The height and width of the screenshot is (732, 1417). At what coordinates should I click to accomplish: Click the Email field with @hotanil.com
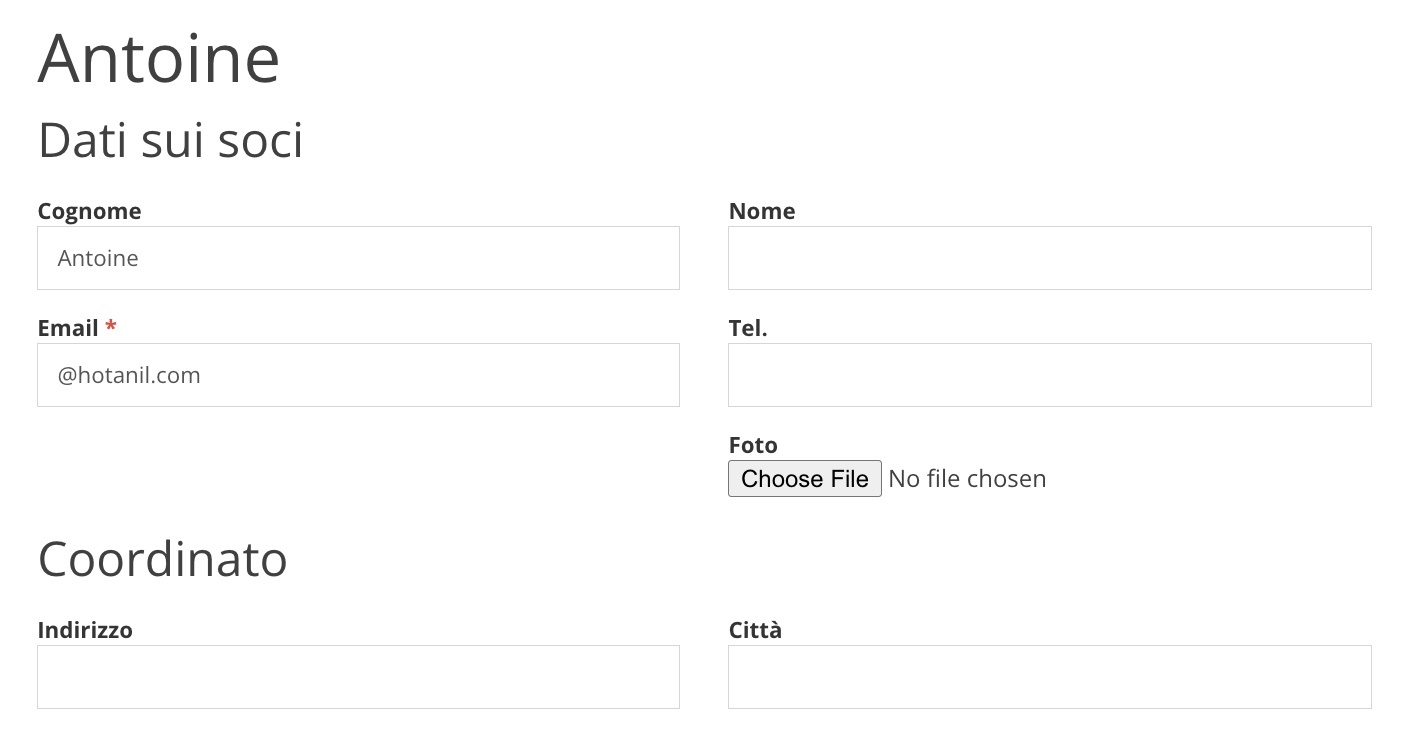coord(358,375)
